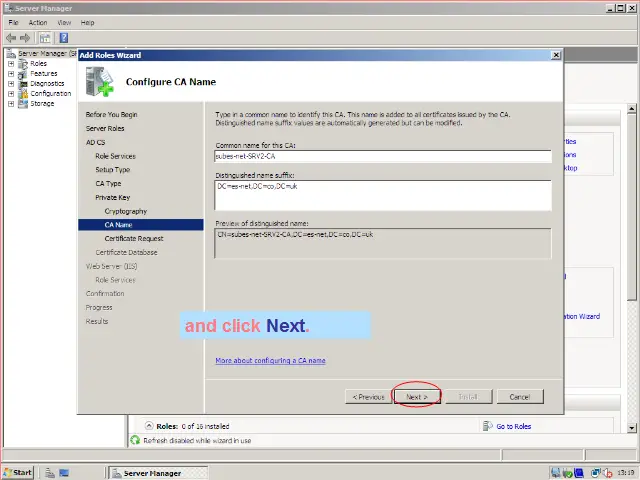Click the Previous button

point(368,397)
